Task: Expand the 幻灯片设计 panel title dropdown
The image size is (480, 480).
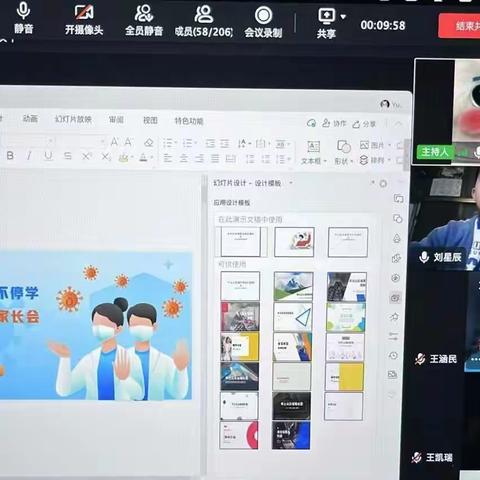Action: (291, 183)
